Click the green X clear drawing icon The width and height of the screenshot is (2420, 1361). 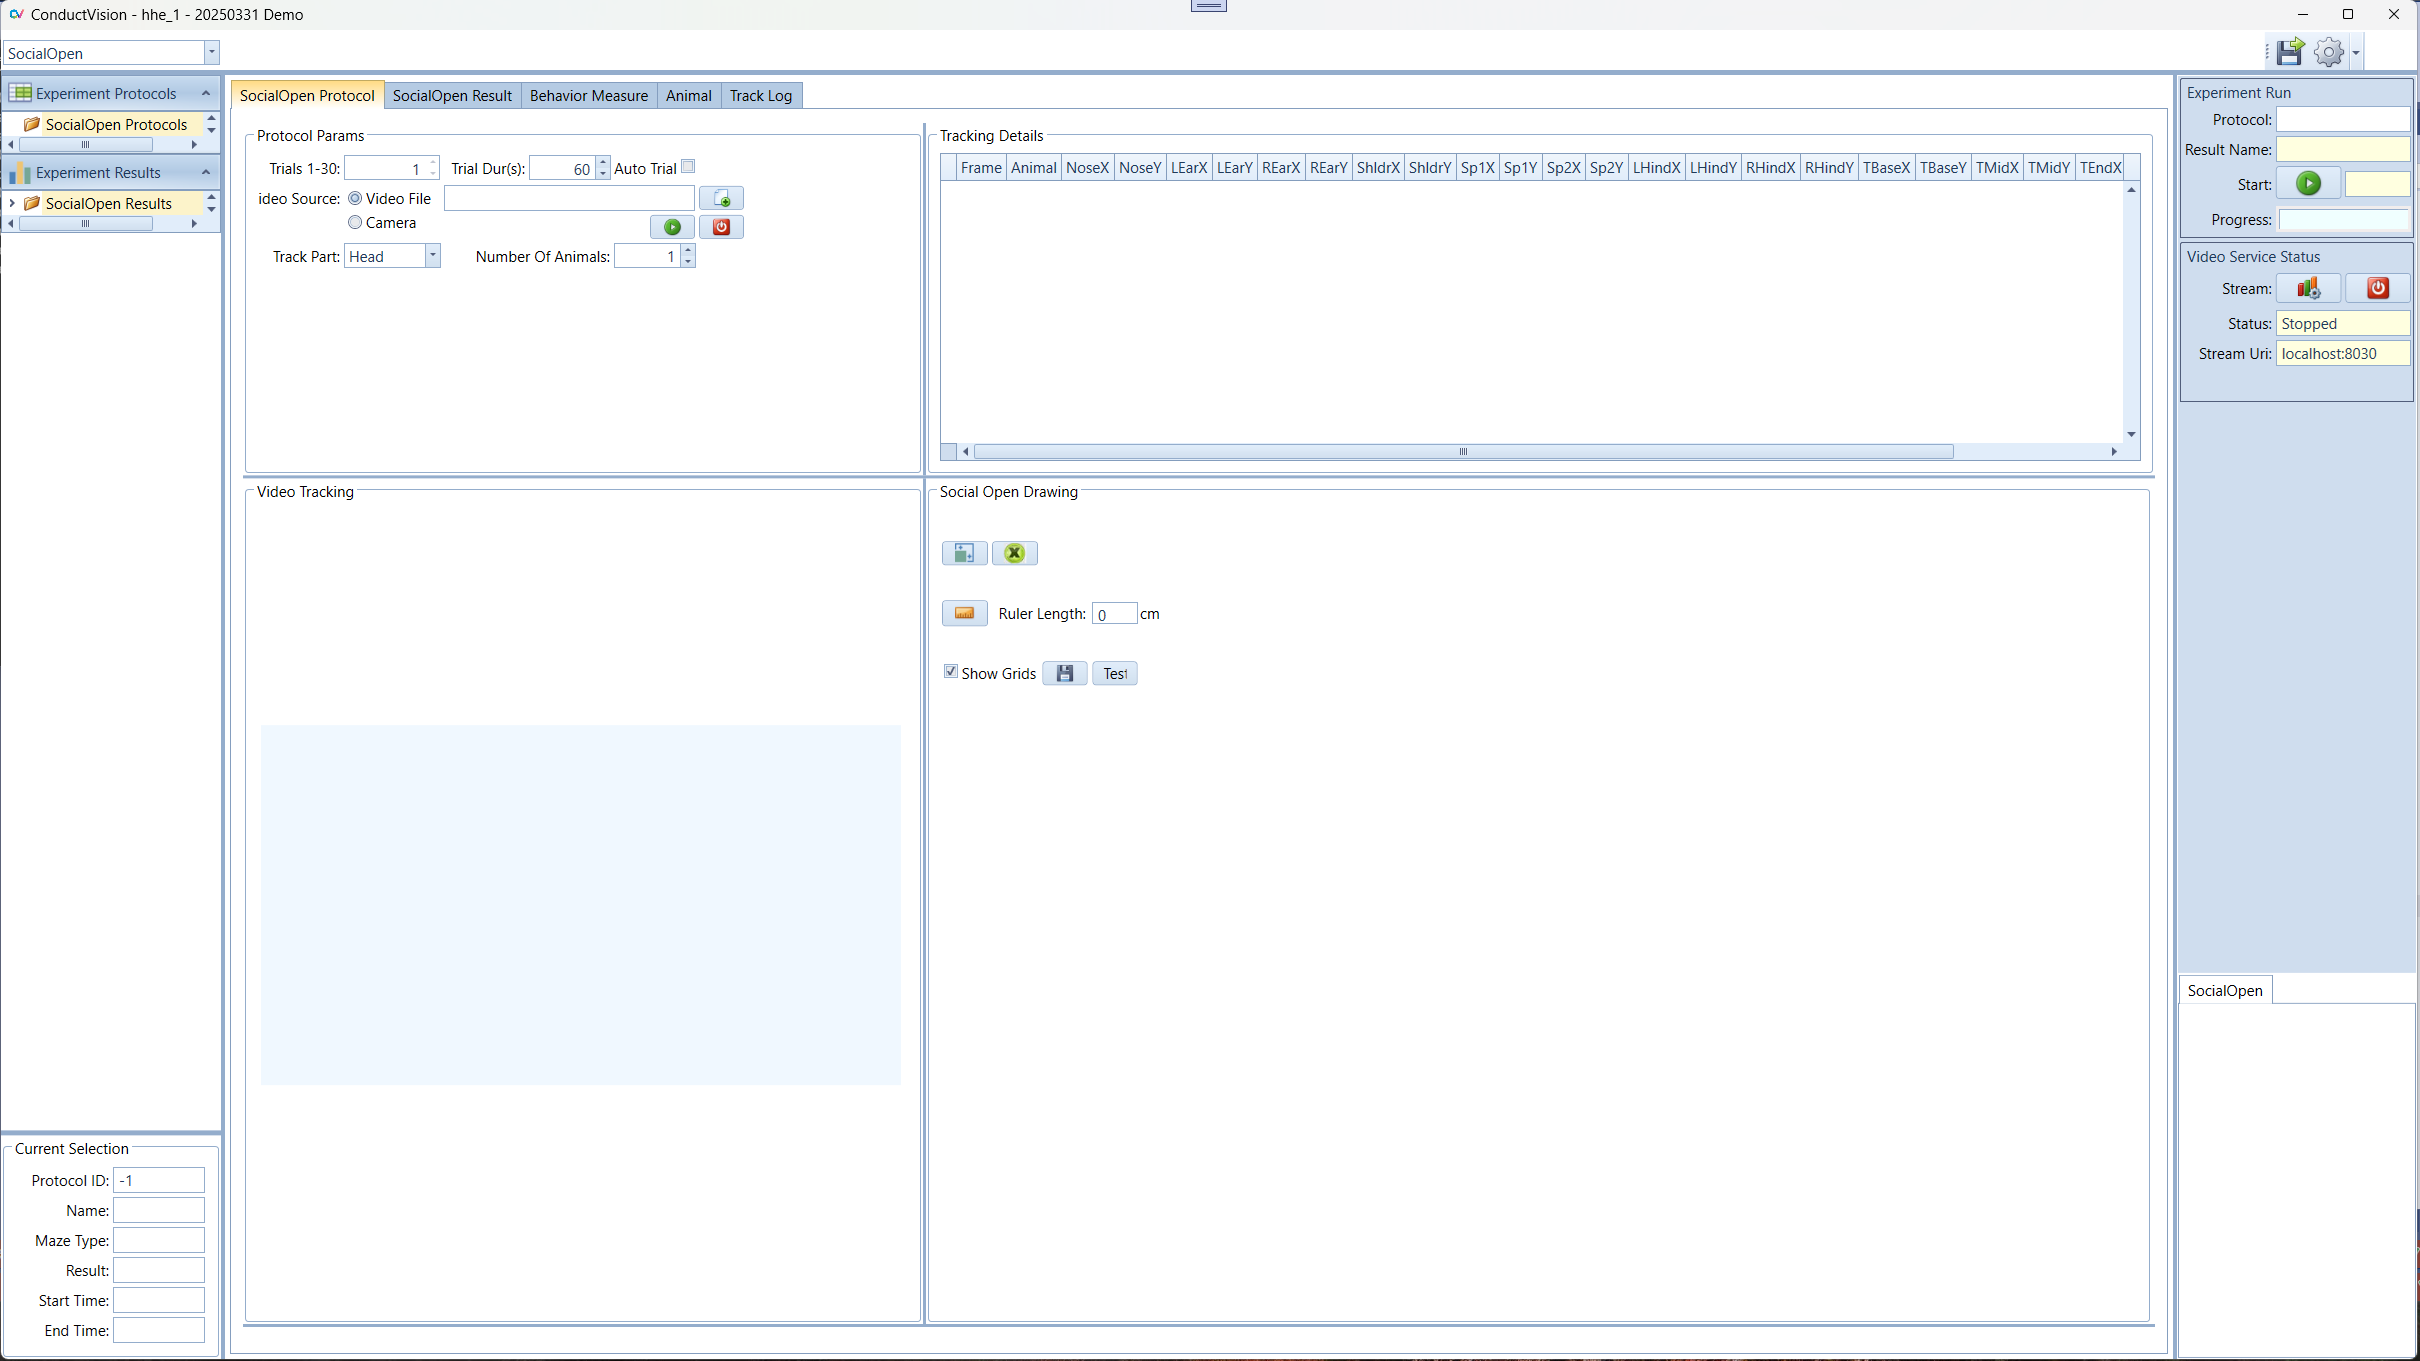[1014, 553]
